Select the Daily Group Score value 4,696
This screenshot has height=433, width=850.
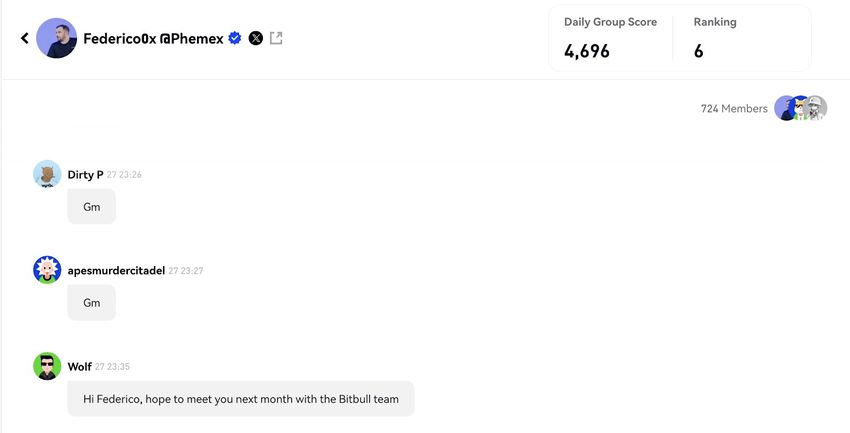pos(587,51)
